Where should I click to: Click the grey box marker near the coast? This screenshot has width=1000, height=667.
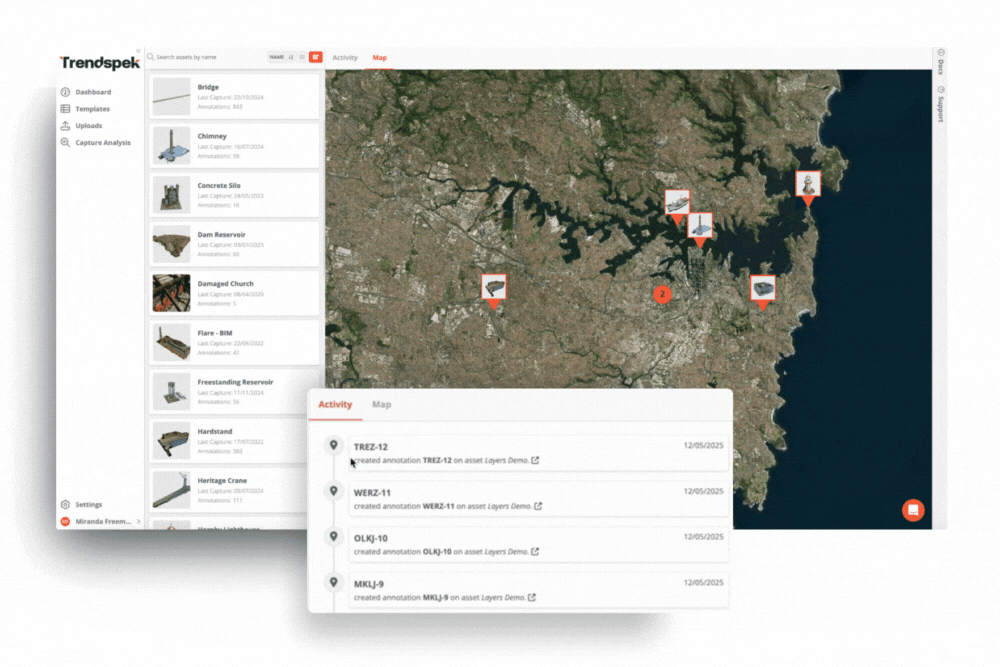click(763, 292)
